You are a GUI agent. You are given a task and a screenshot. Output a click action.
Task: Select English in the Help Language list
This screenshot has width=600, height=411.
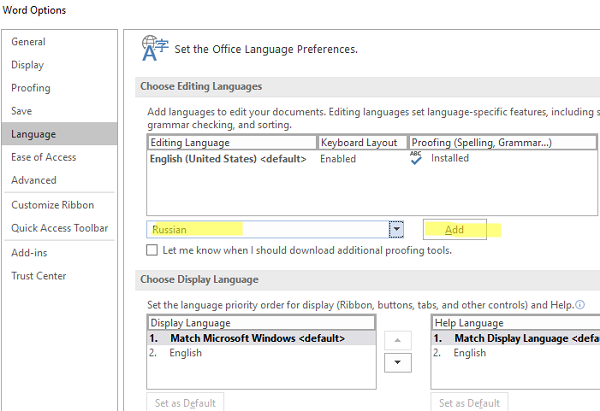click(516, 353)
